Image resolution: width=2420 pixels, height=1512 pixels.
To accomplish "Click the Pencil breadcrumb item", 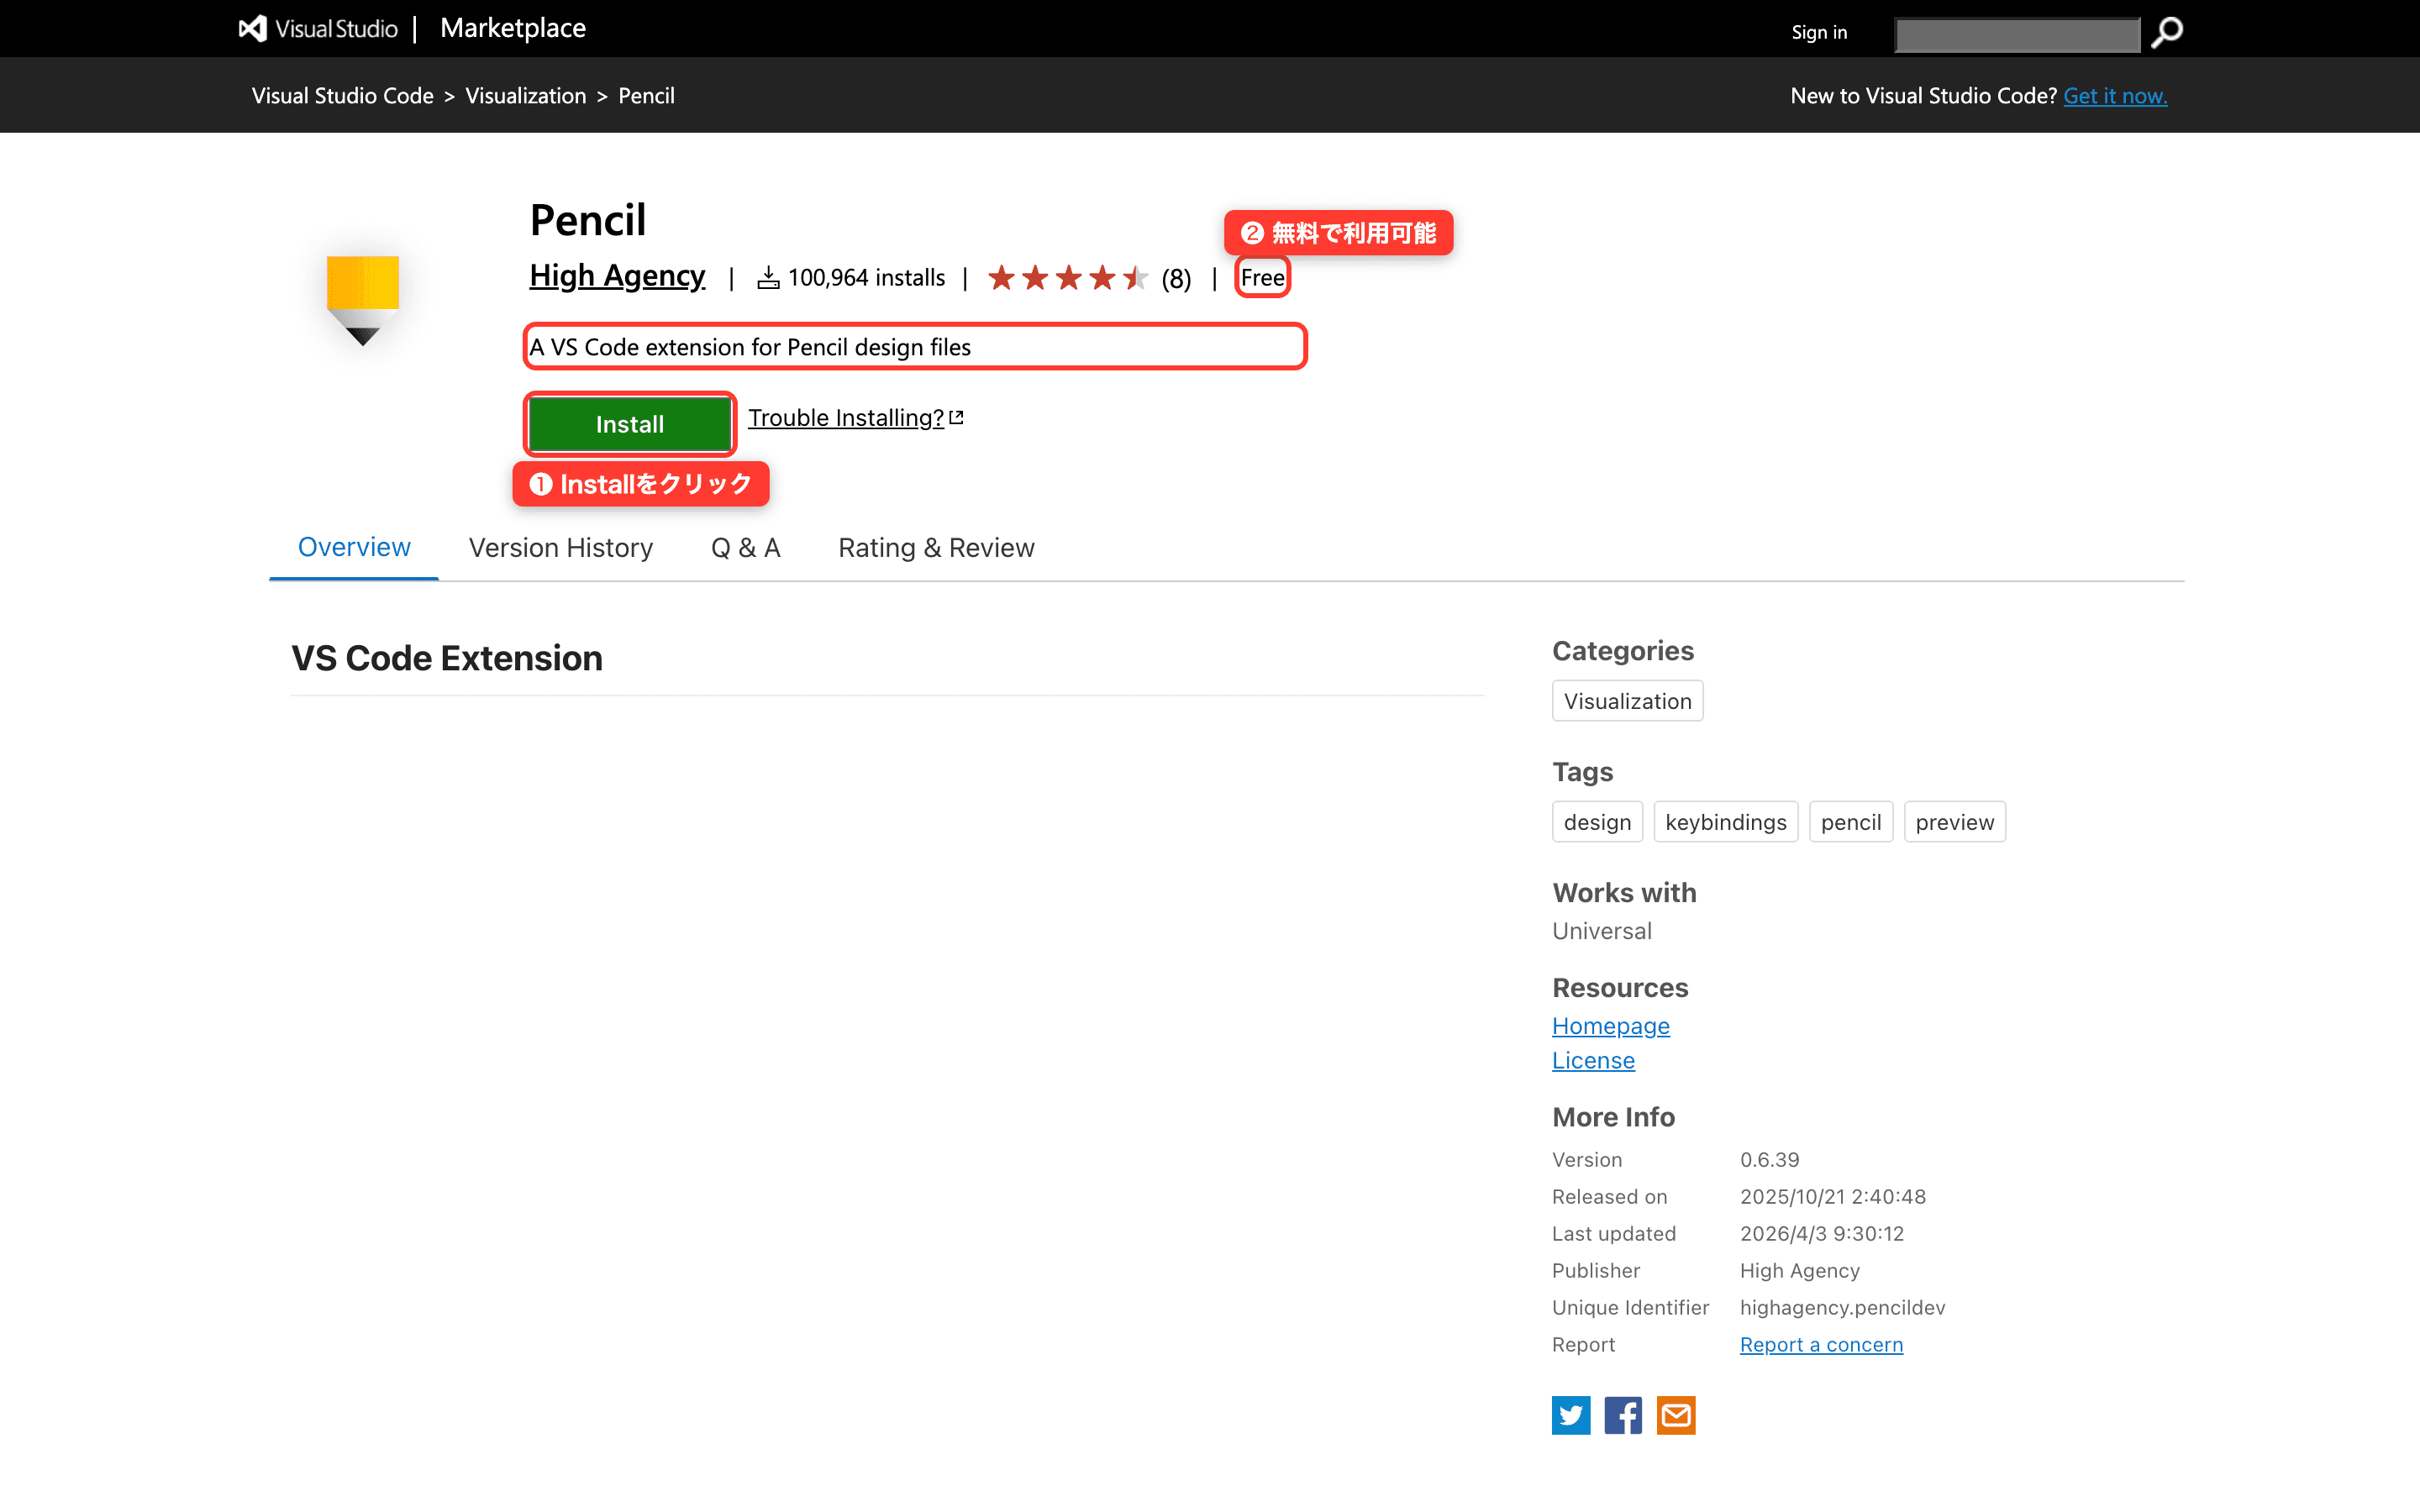I will [646, 96].
